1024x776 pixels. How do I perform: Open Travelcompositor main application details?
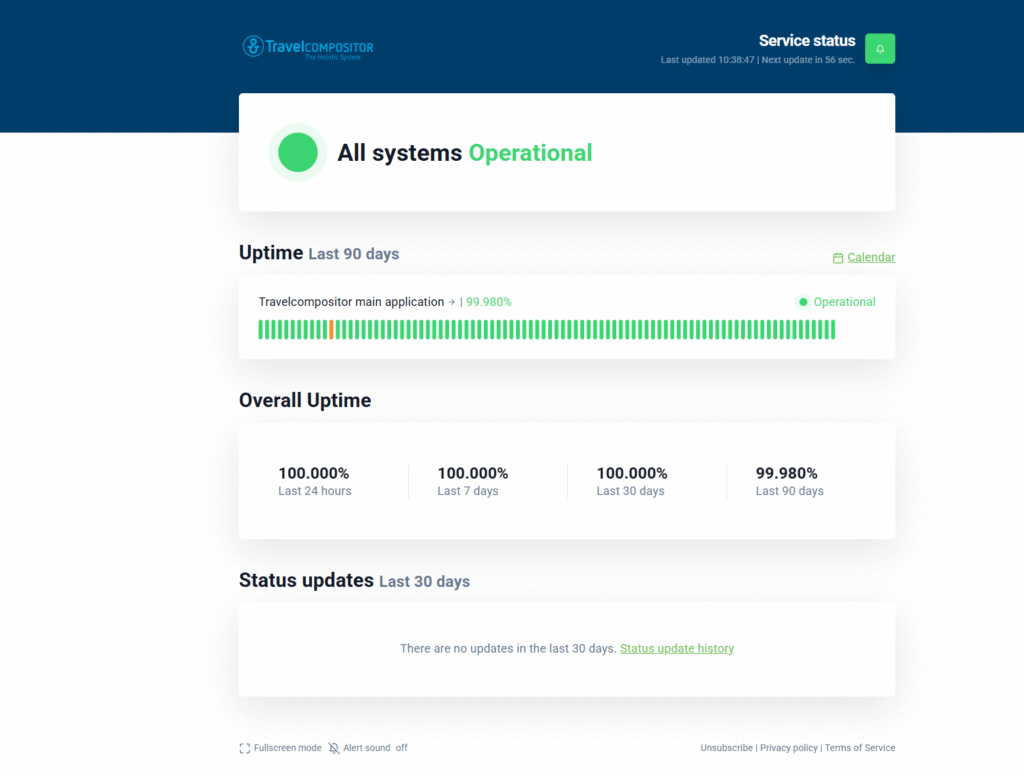[351, 302]
